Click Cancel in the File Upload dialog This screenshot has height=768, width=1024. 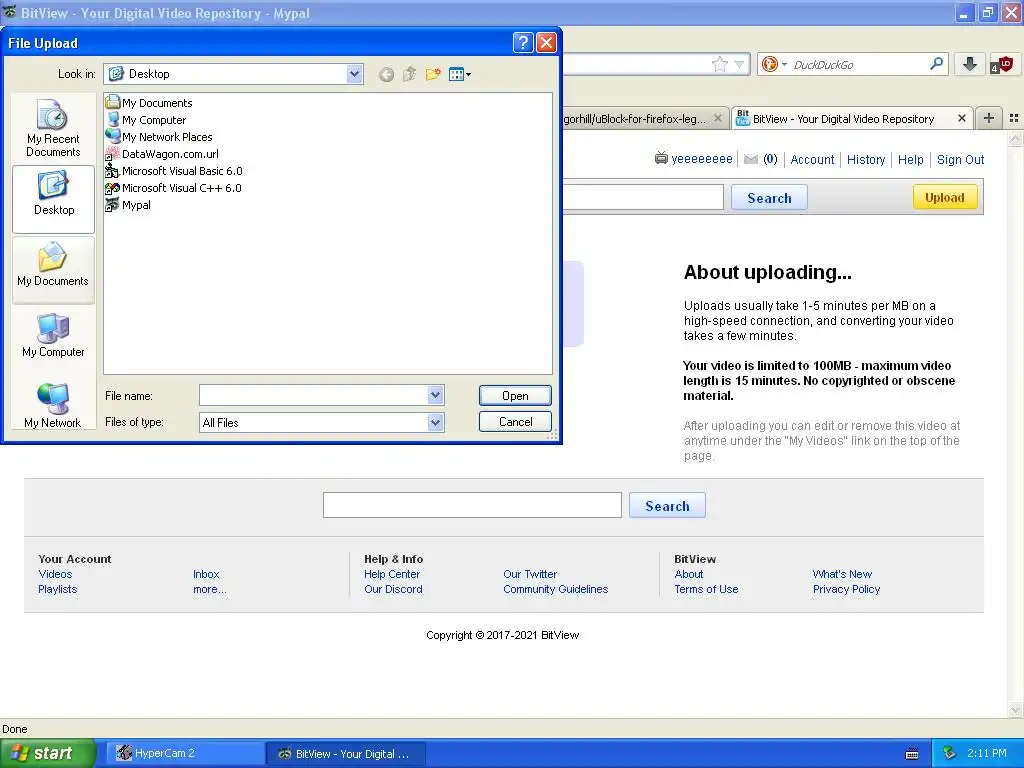click(515, 422)
